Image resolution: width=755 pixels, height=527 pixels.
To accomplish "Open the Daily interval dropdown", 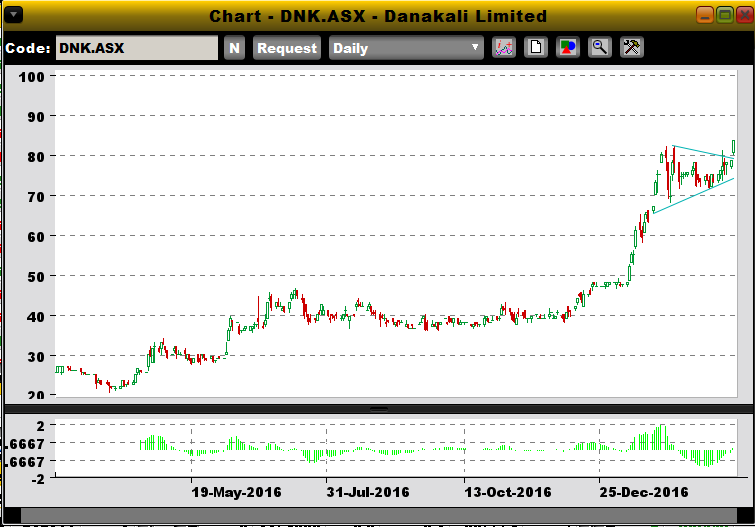I will 406,48.
